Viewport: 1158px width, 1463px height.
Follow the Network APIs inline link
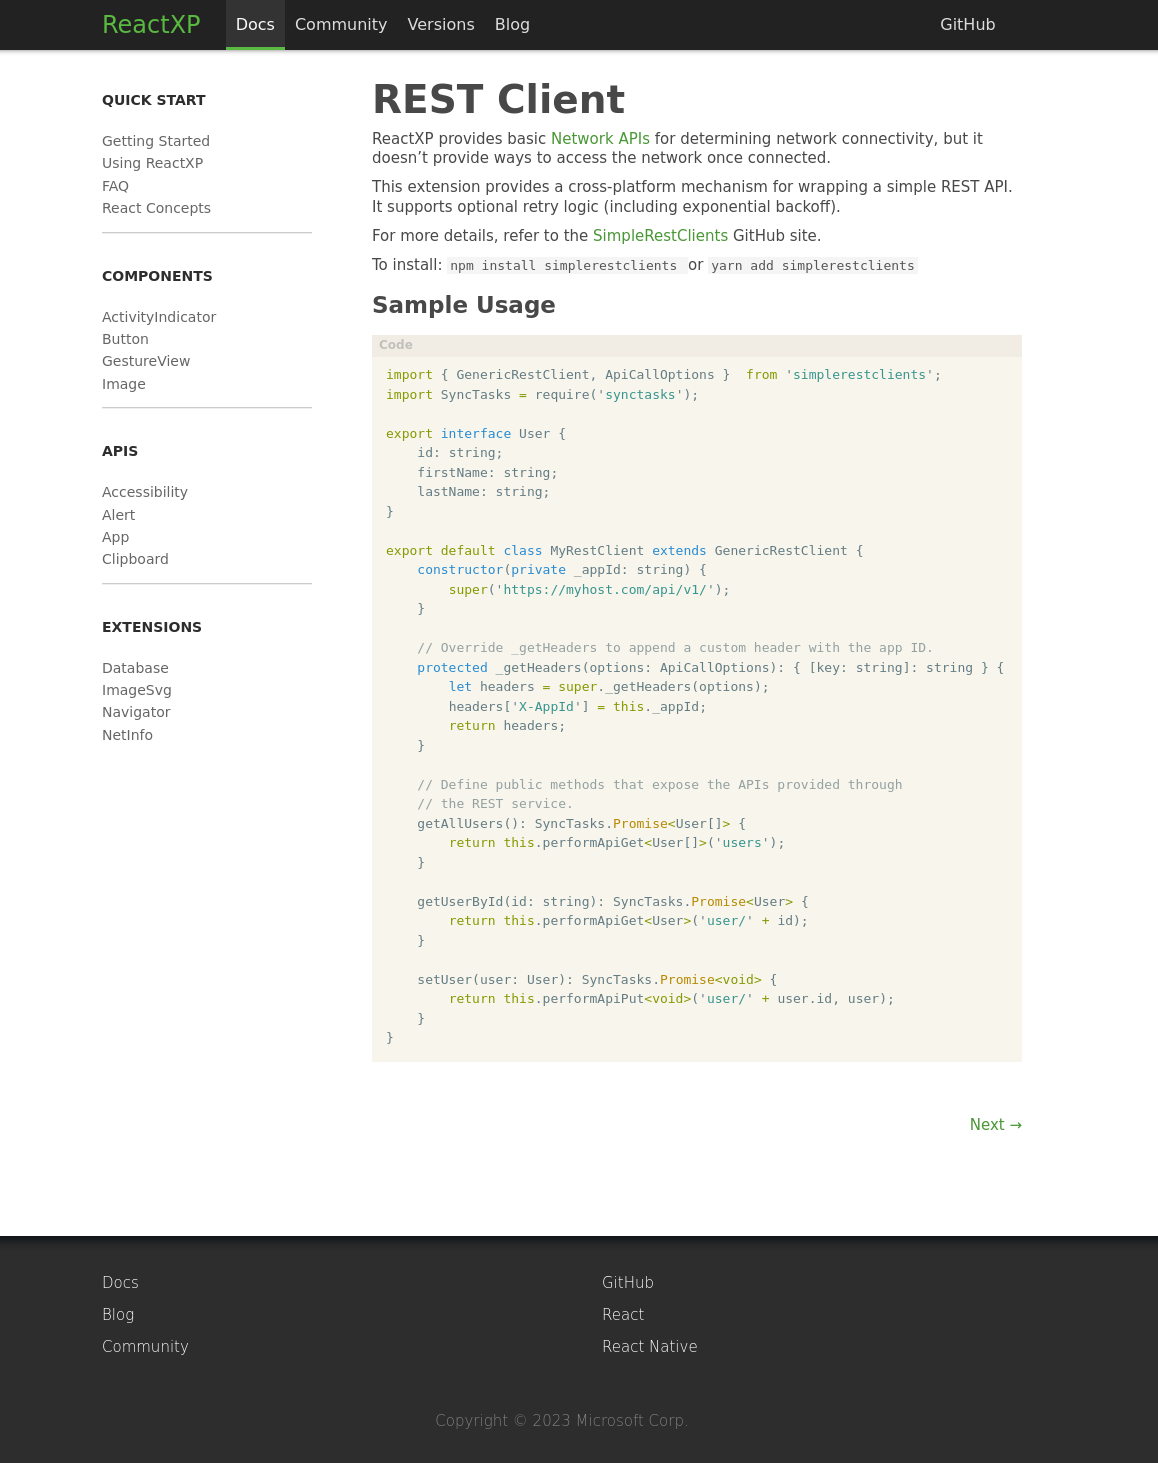(x=600, y=139)
